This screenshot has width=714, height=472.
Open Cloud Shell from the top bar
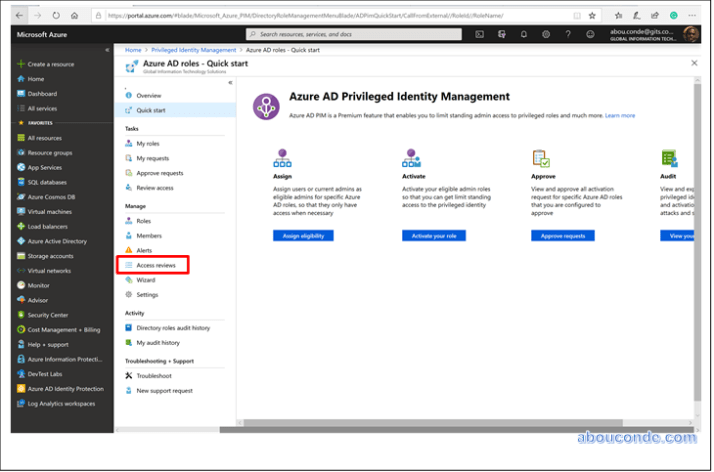(480, 34)
